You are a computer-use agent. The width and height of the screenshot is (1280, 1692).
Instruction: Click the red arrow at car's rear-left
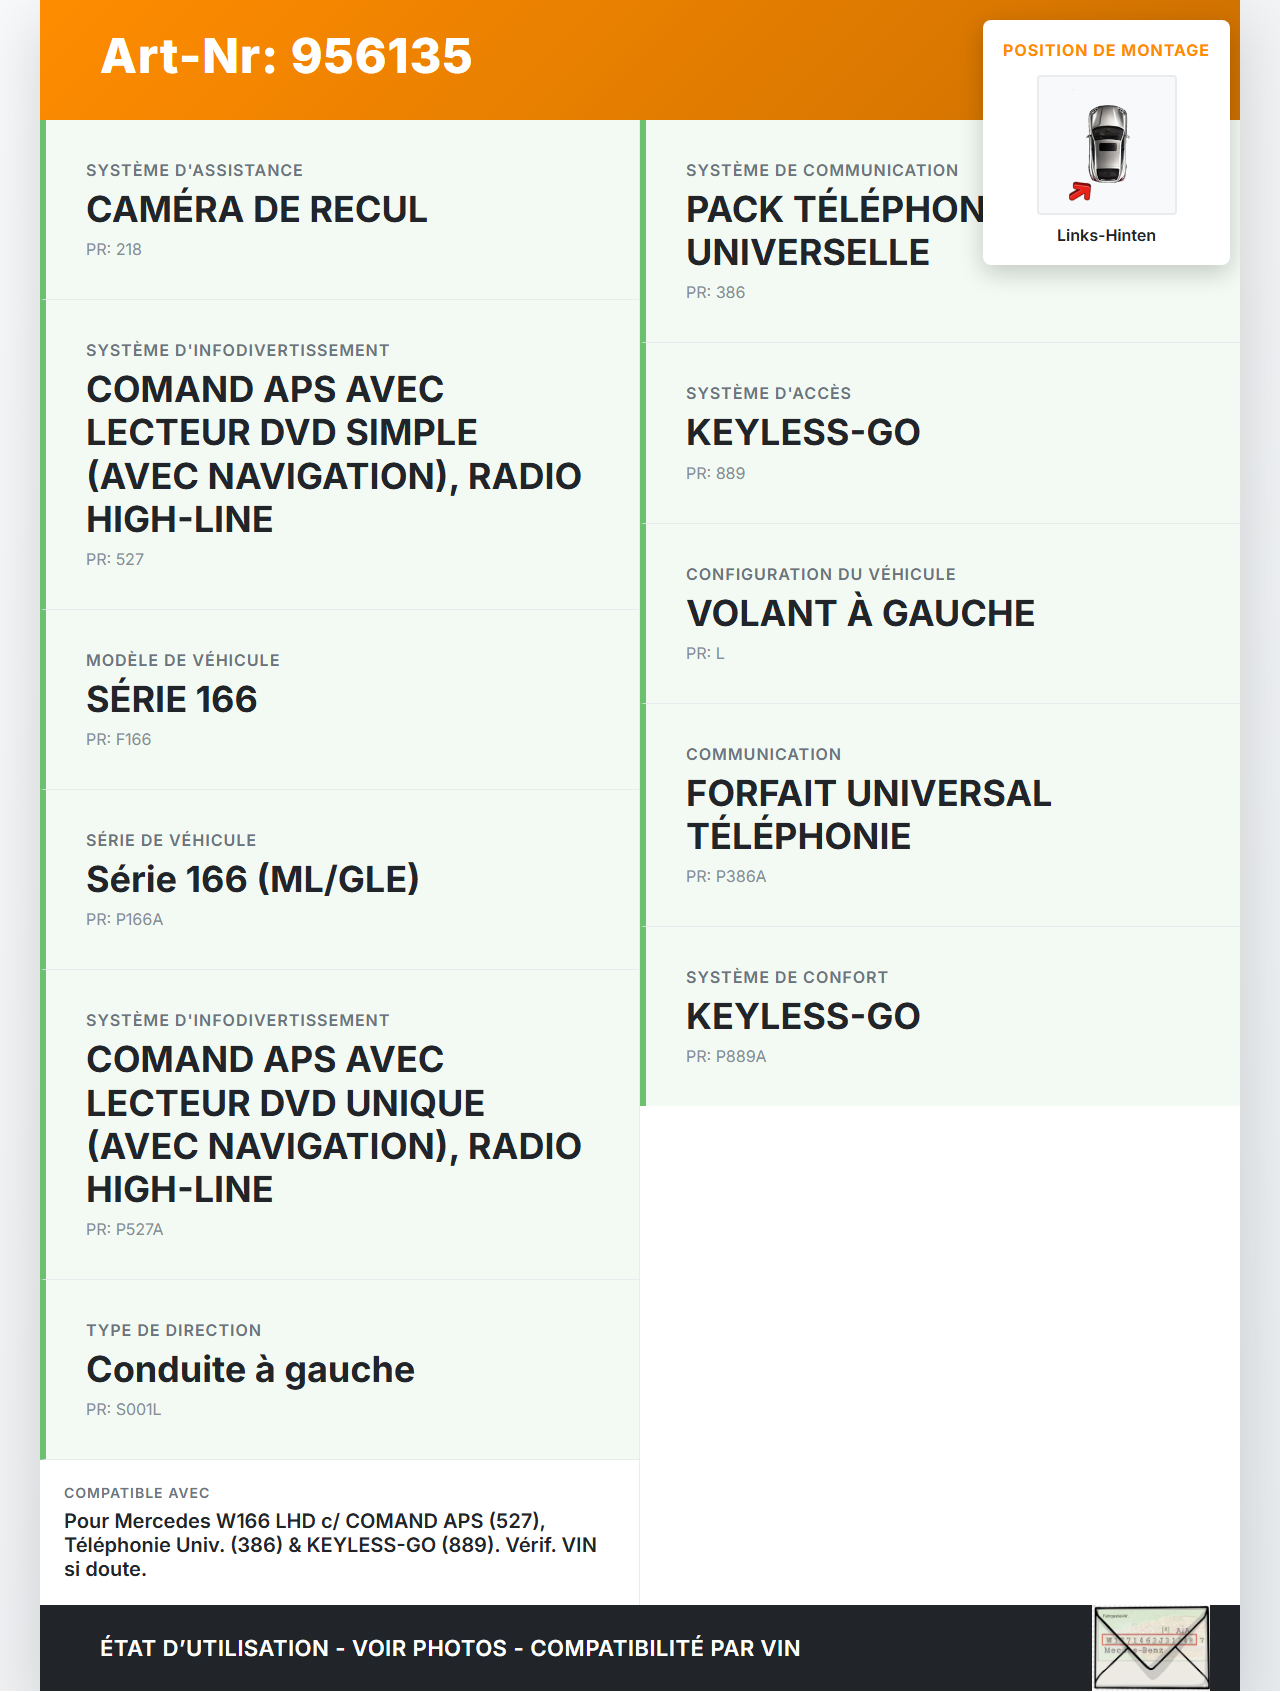point(1080,191)
